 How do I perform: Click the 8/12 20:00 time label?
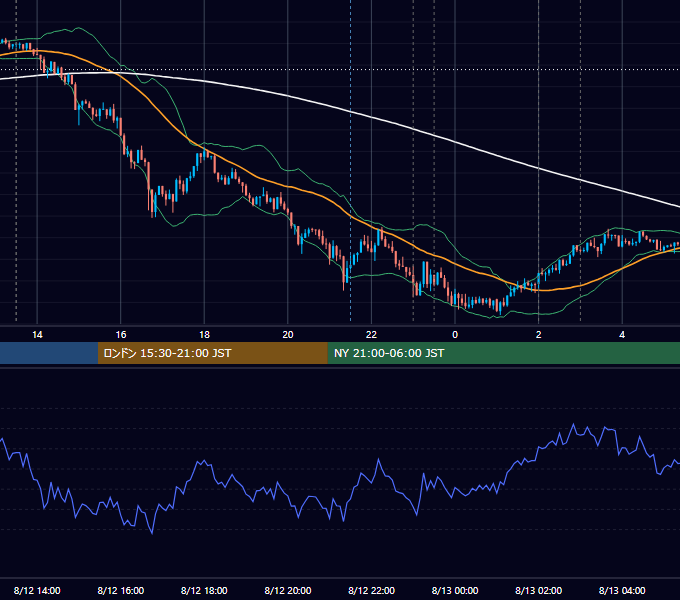coord(288,590)
